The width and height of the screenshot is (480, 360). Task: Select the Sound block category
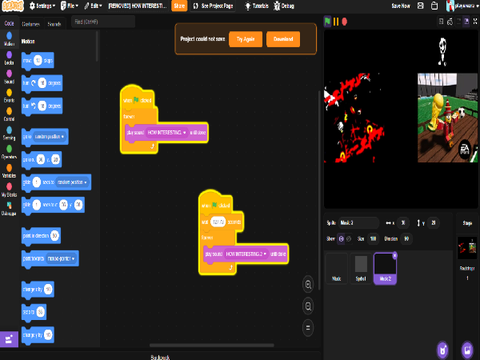pos(9,76)
